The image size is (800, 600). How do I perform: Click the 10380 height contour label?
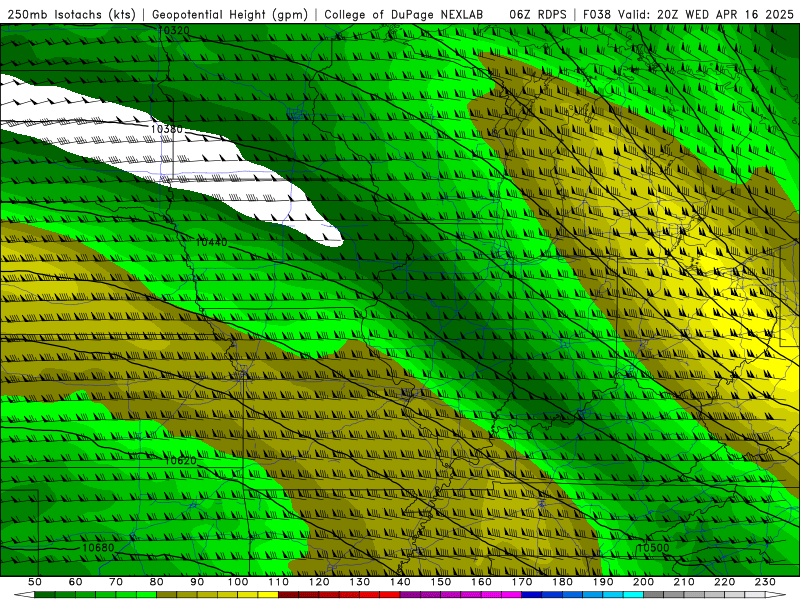pos(166,129)
